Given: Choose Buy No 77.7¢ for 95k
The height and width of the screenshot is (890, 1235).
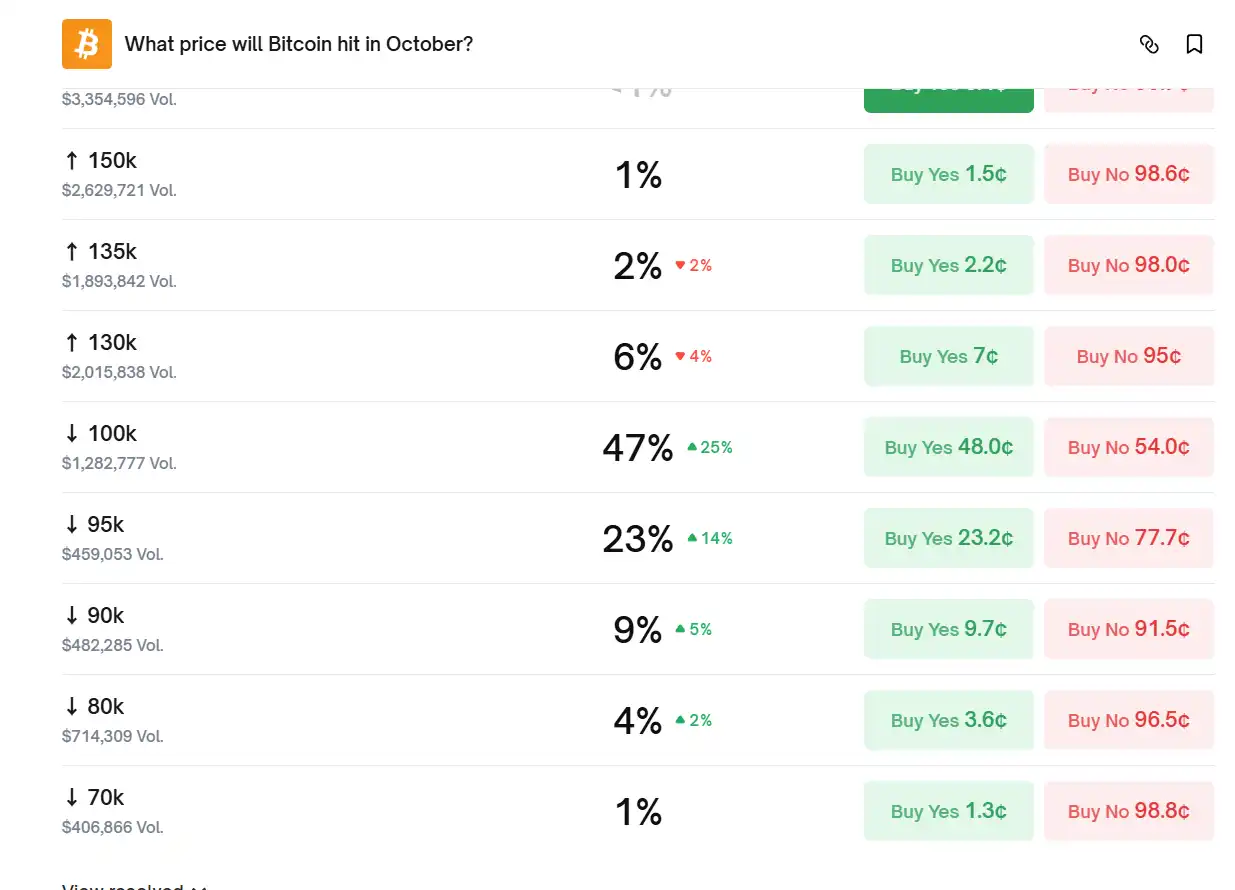Looking at the screenshot, I should click(1128, 538).
